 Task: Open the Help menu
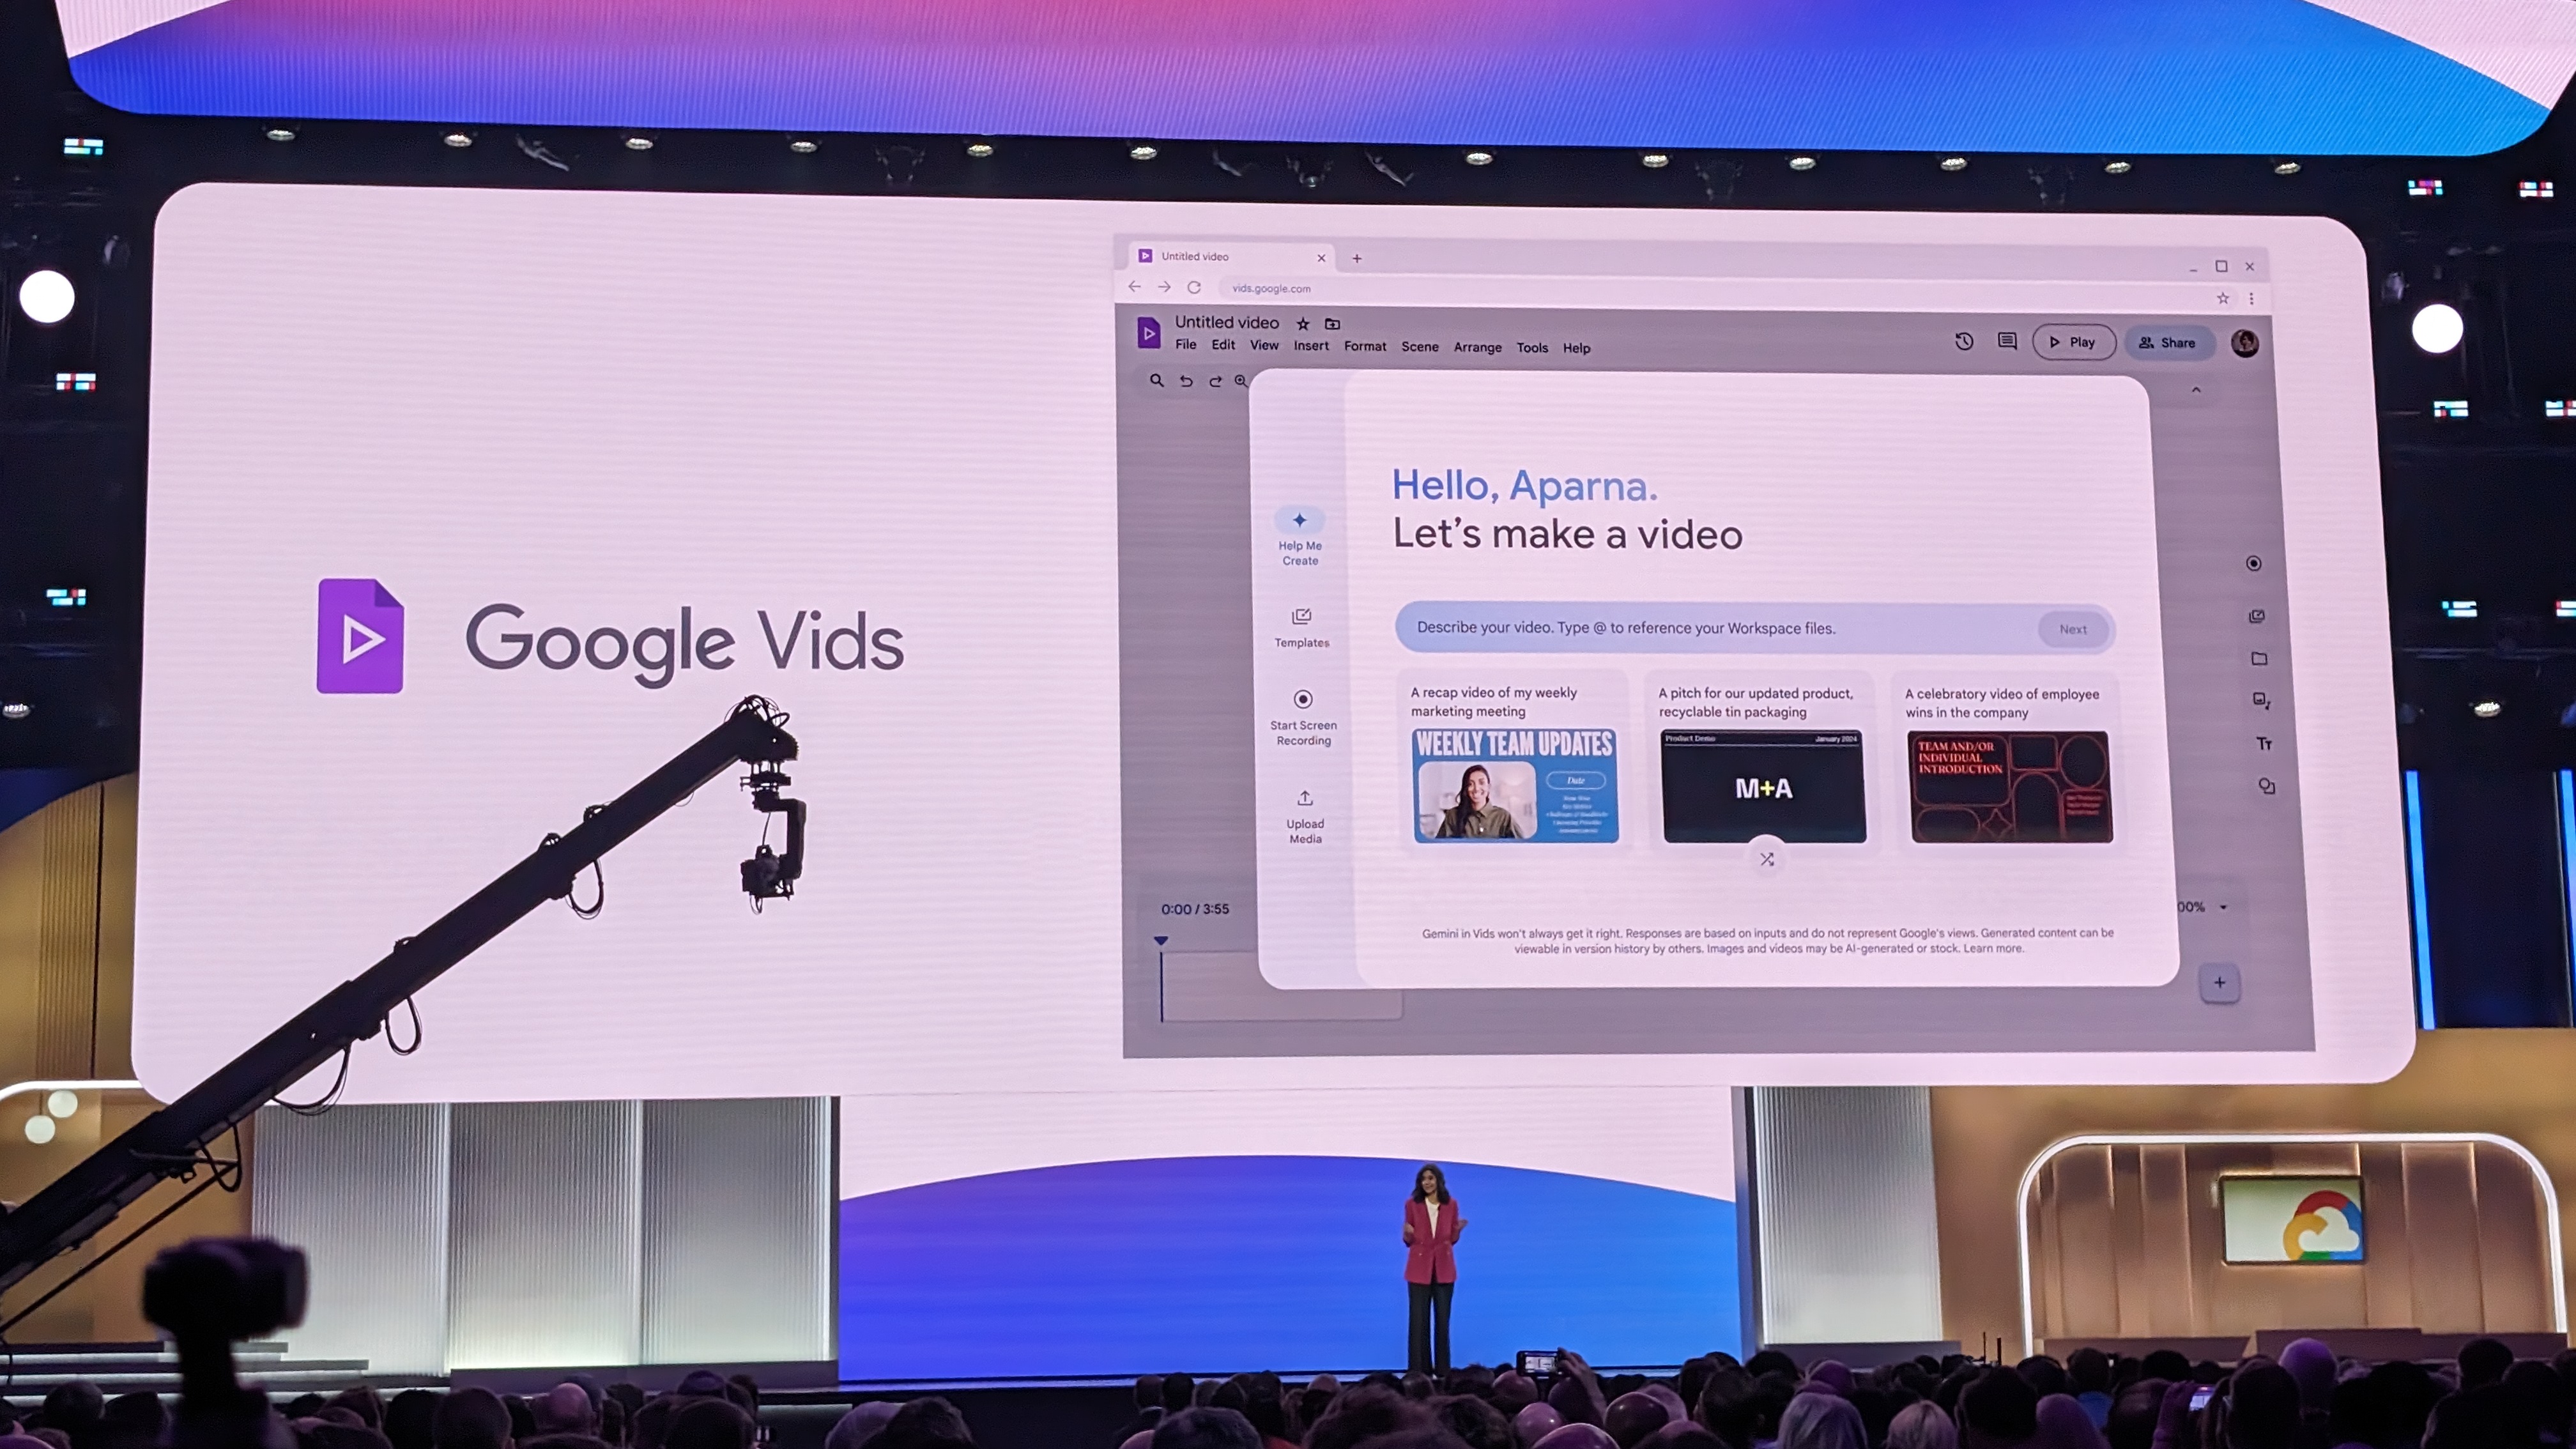[1576, 348]
